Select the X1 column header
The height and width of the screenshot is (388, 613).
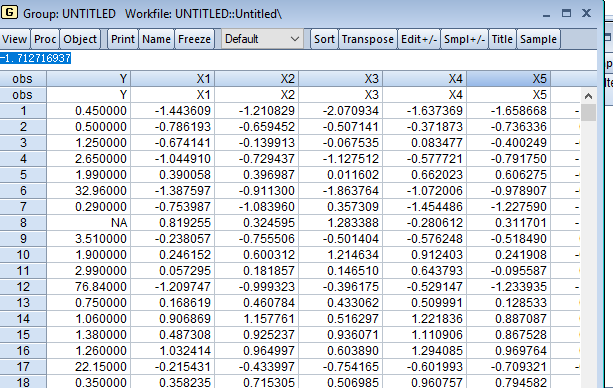pos(172,79)
